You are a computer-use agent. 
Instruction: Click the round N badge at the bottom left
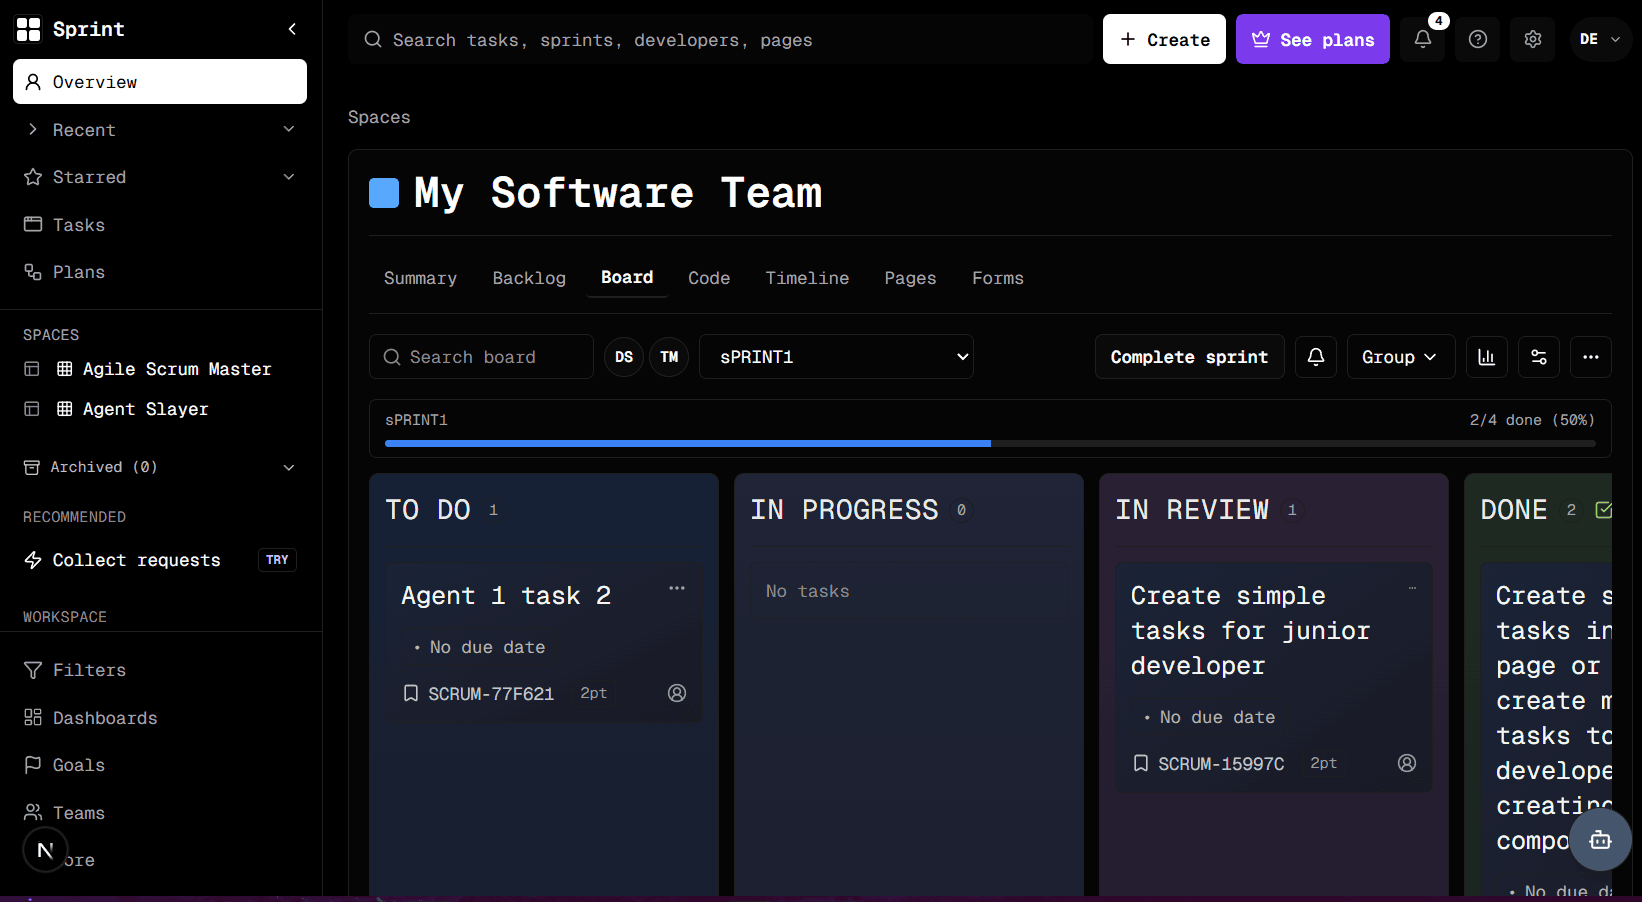click(45, 850)
